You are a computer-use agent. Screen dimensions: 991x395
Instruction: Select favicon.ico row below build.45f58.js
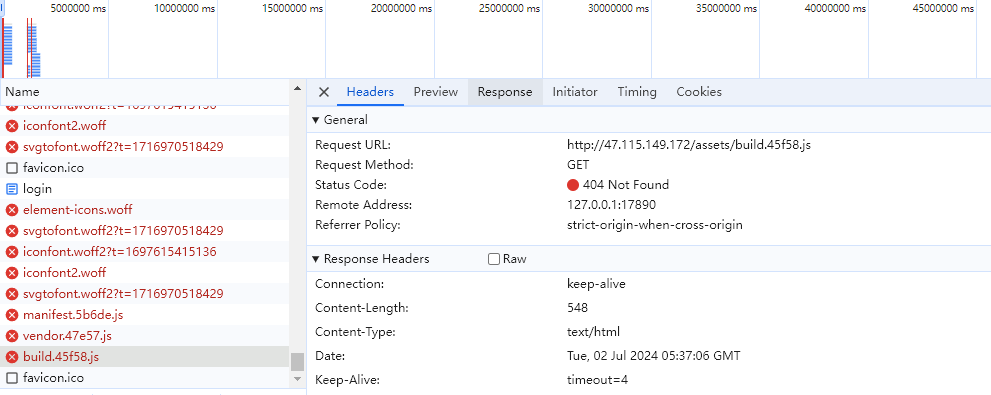[x=145, y=378]
